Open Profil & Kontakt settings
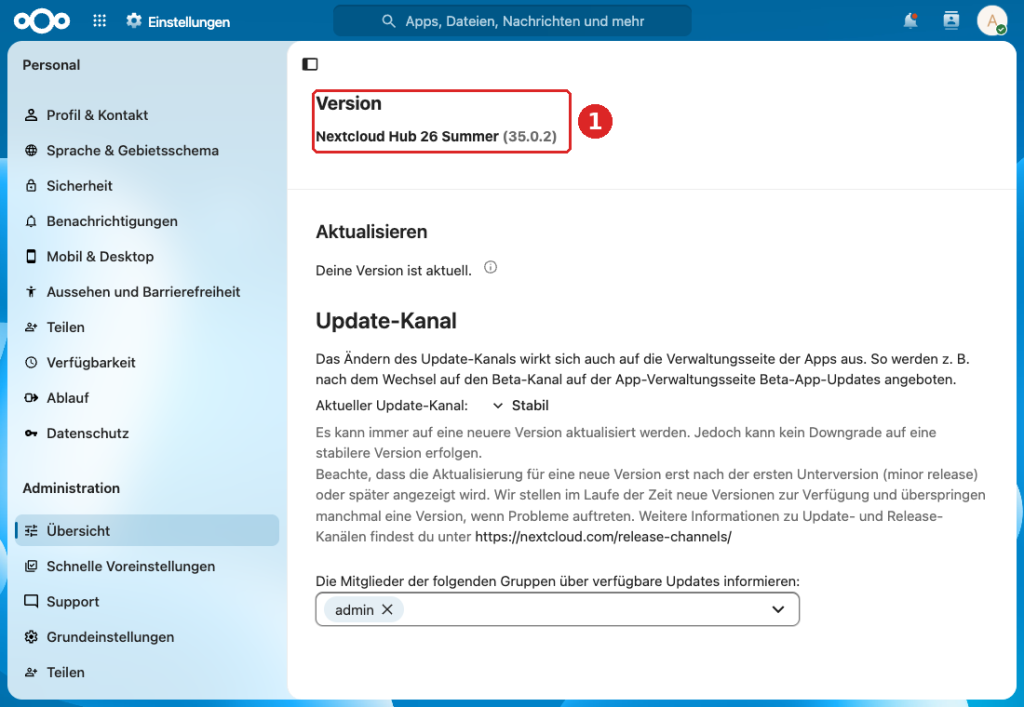The height and width of the screenshot is (707, 1024). click(147, 115)
